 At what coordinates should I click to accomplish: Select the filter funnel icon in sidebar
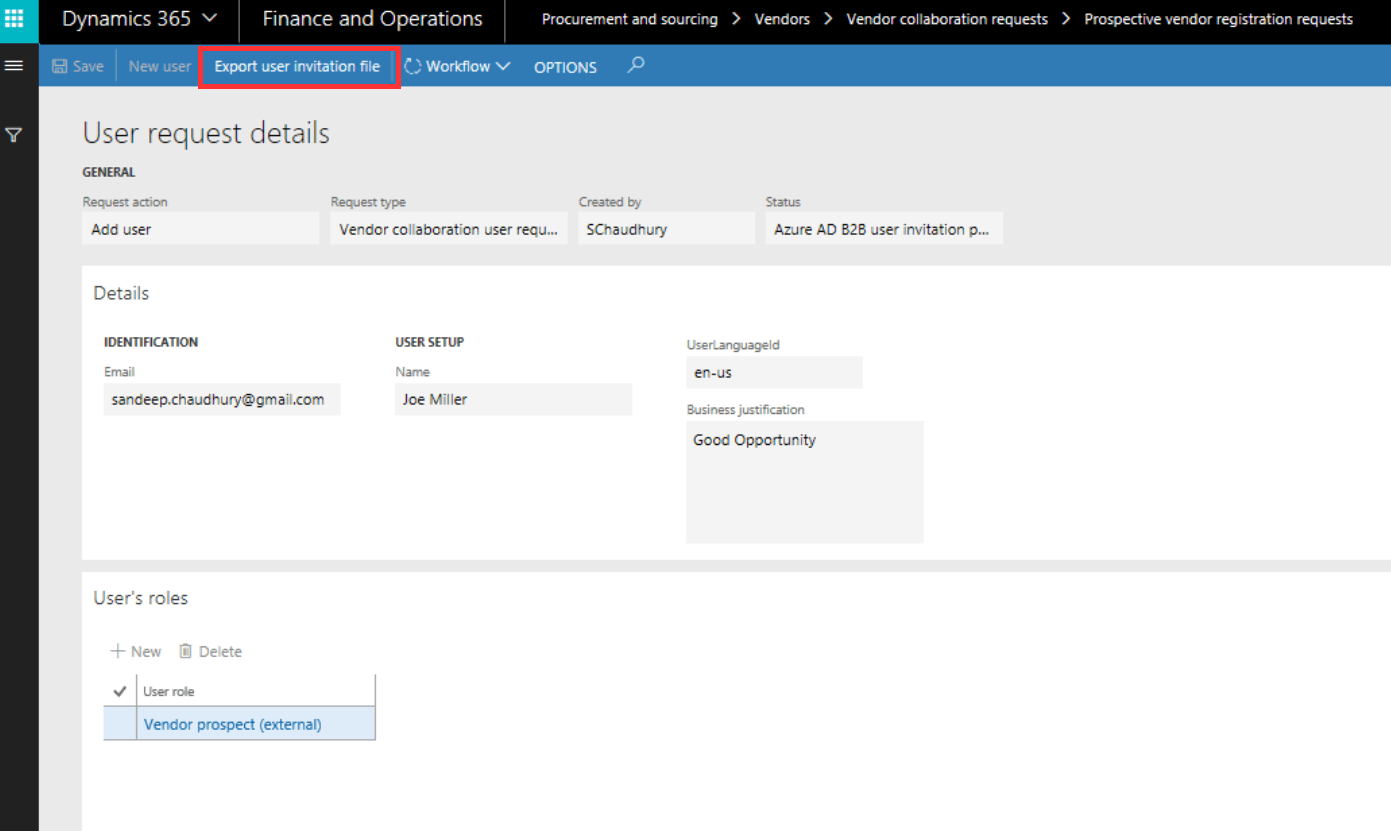click(x=15, y=135)
